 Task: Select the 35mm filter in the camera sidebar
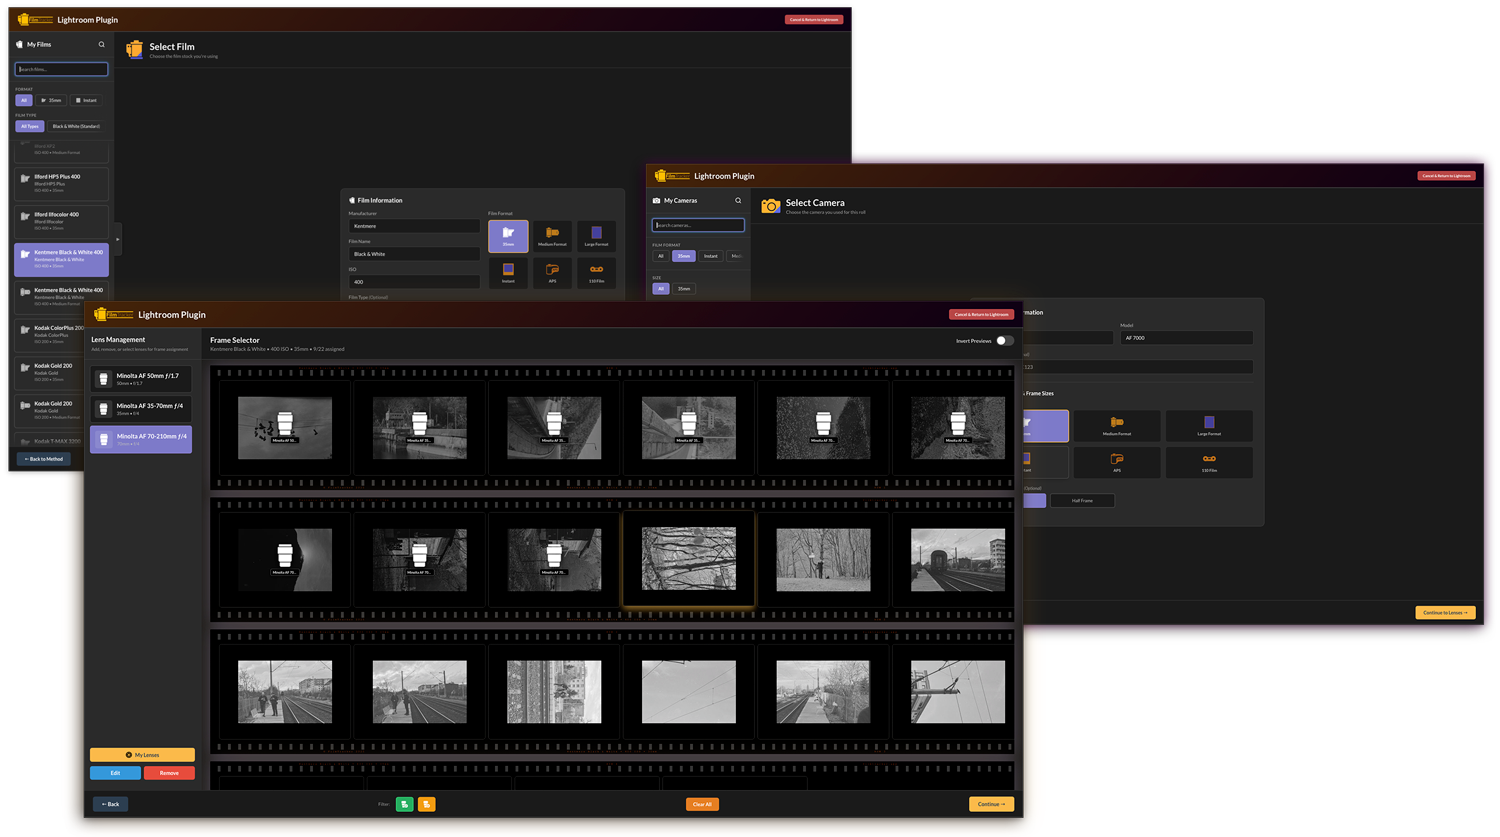coord(682,256)
